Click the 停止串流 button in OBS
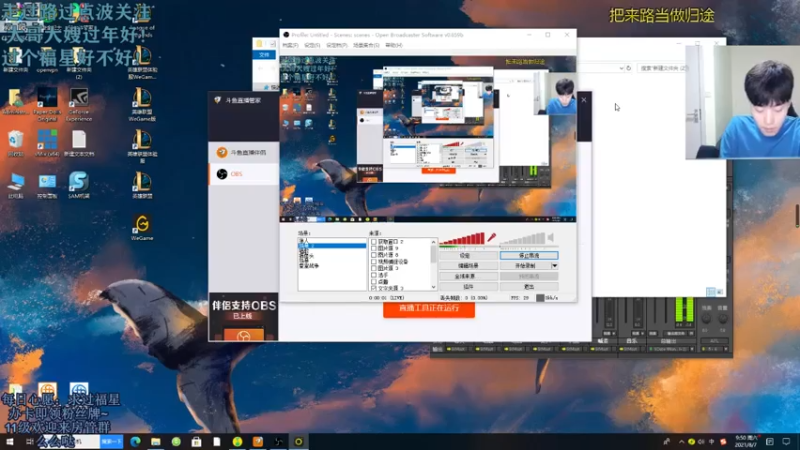 point(529,256)
